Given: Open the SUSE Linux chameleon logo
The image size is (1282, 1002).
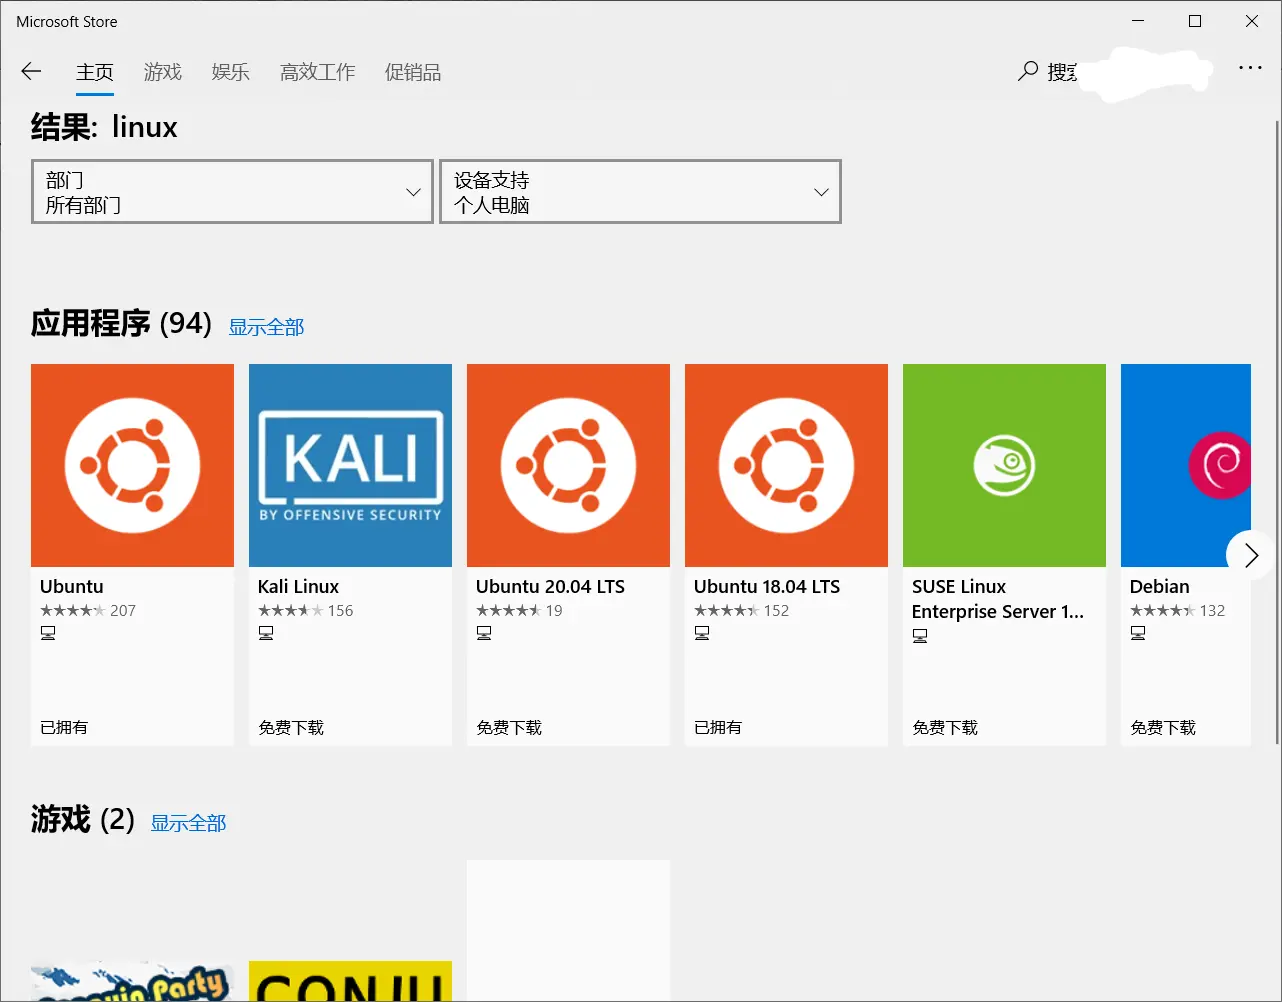Looking at the screenshot, I should pos(1004,465).
